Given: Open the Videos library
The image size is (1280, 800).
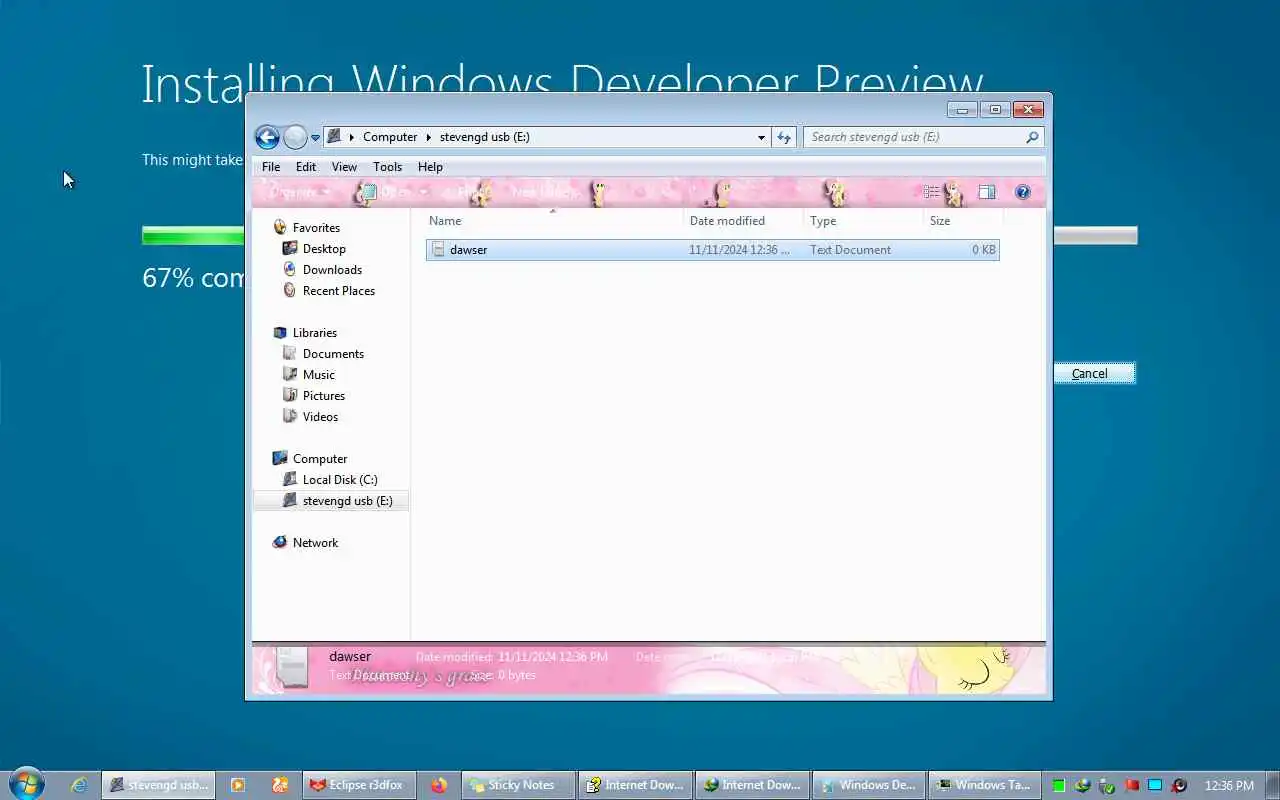Looking at the screenshot, I should click(320, 417).
